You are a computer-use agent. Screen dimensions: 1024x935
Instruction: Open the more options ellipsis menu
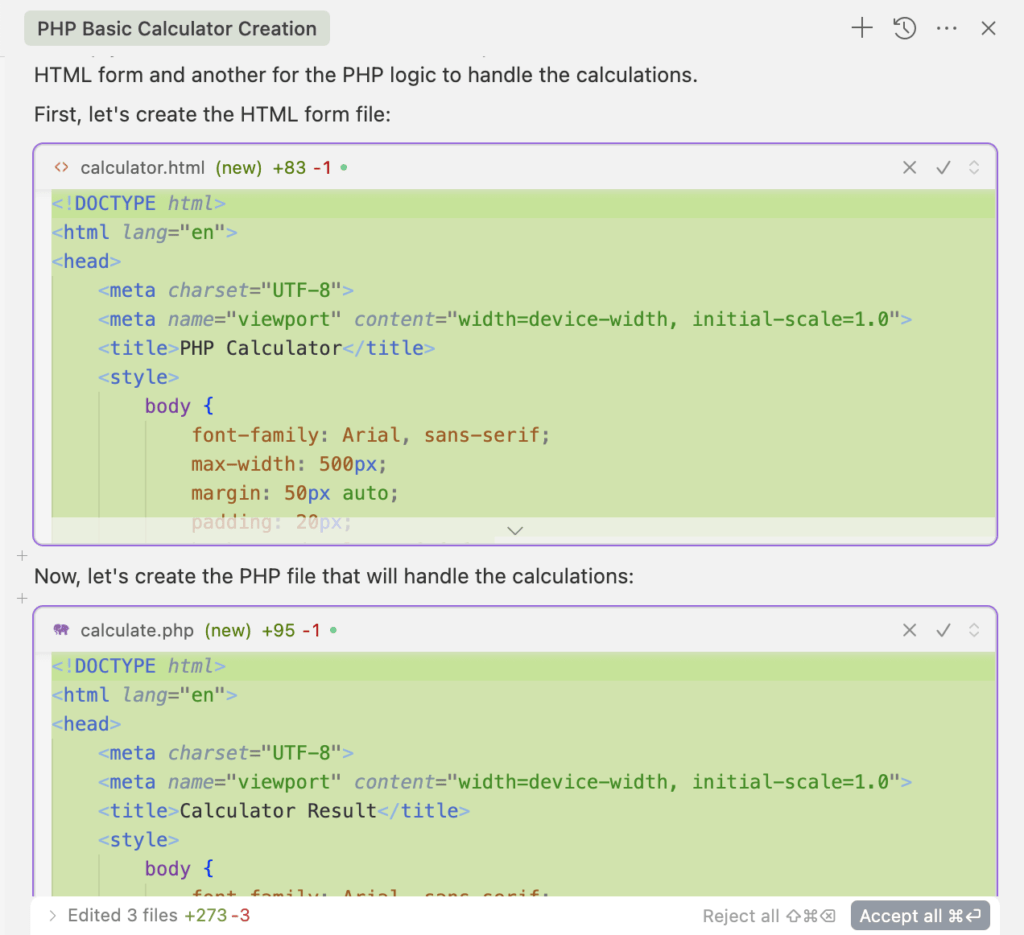[947, 28]
